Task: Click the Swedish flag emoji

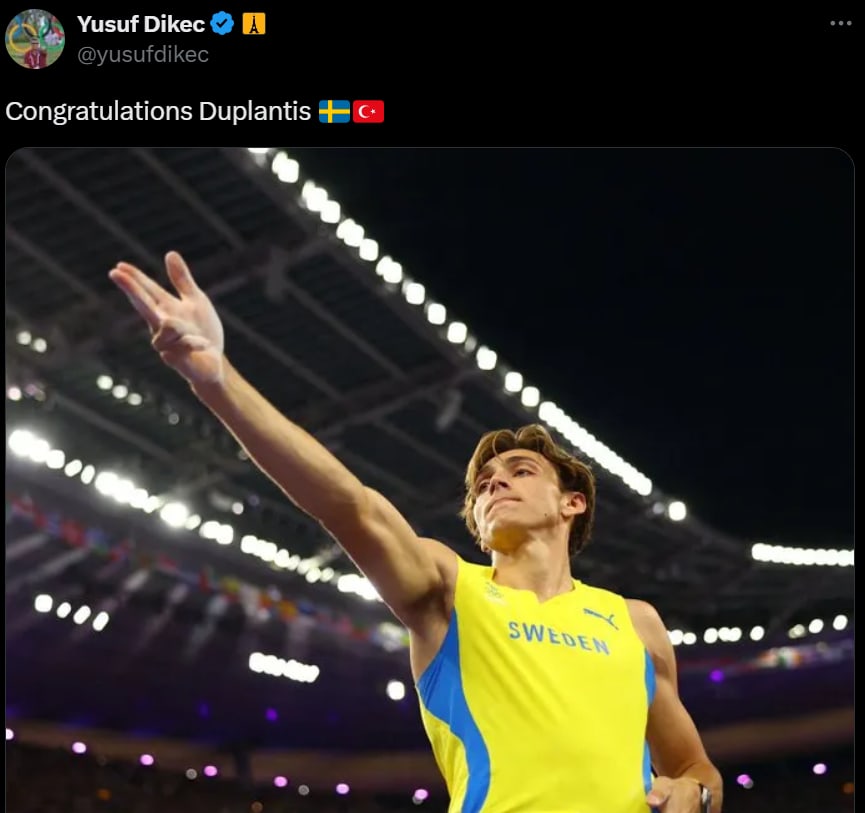Action: 334,111
